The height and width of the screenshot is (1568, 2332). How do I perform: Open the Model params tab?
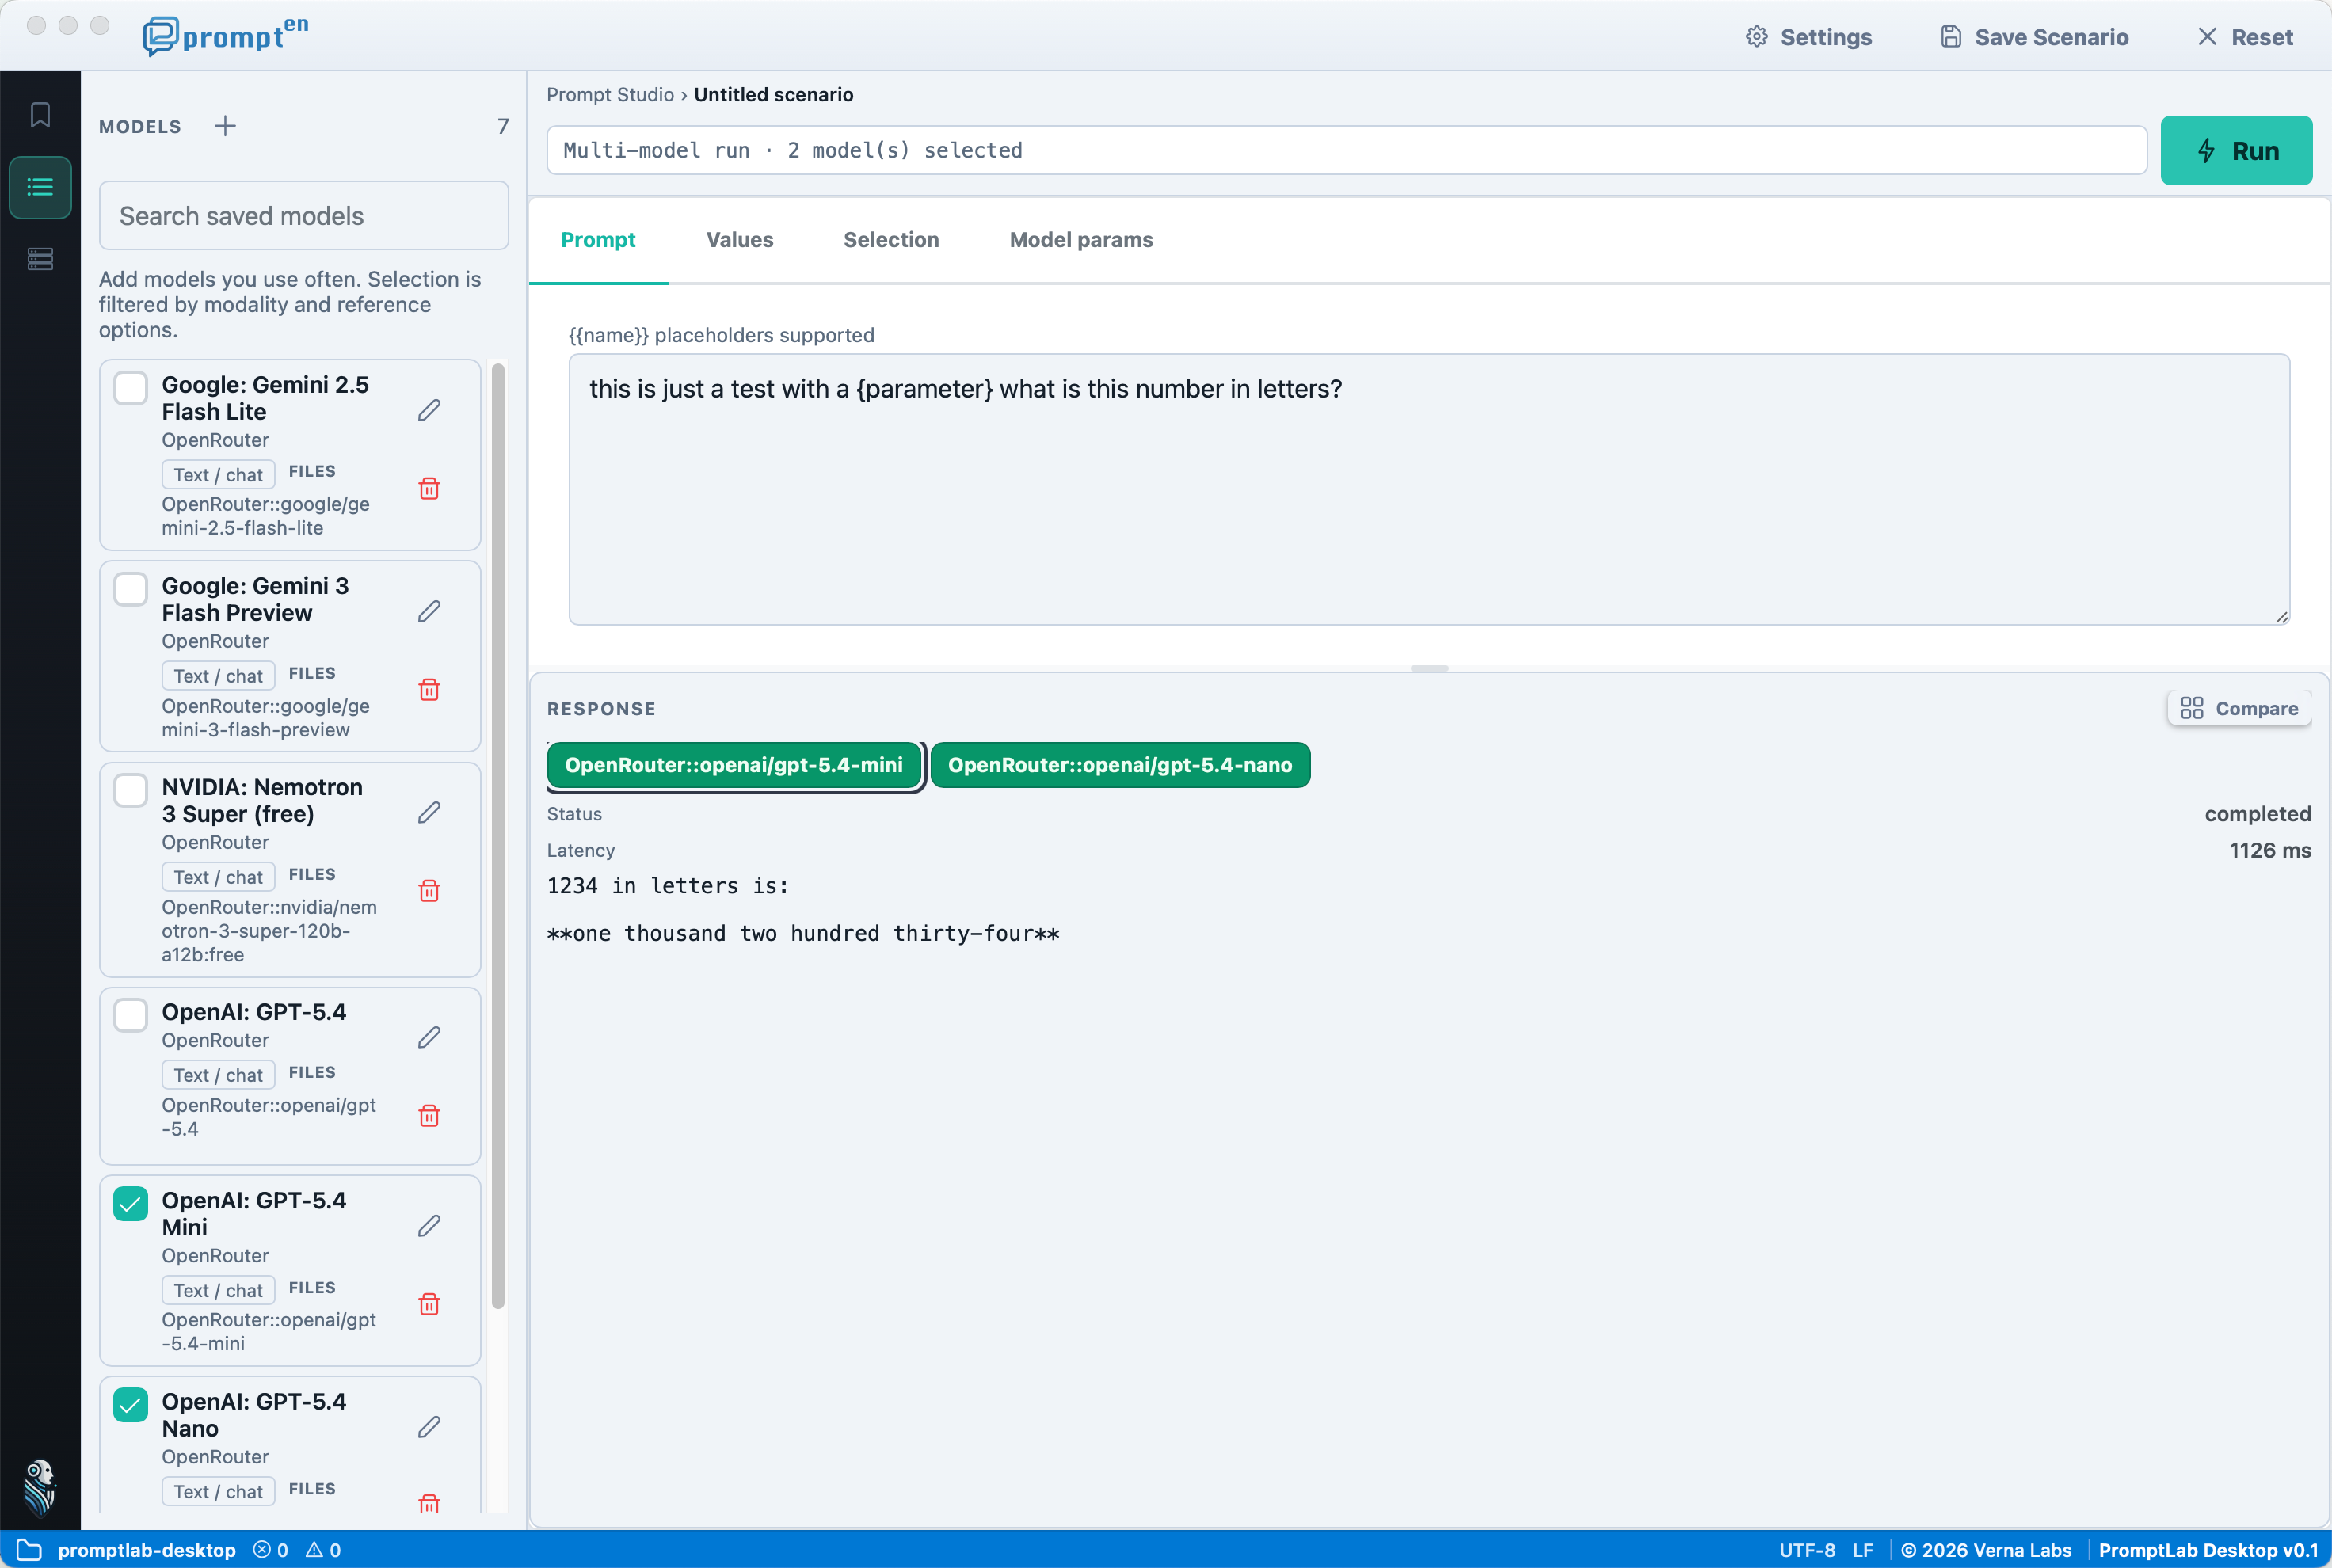click(1081, 240)
